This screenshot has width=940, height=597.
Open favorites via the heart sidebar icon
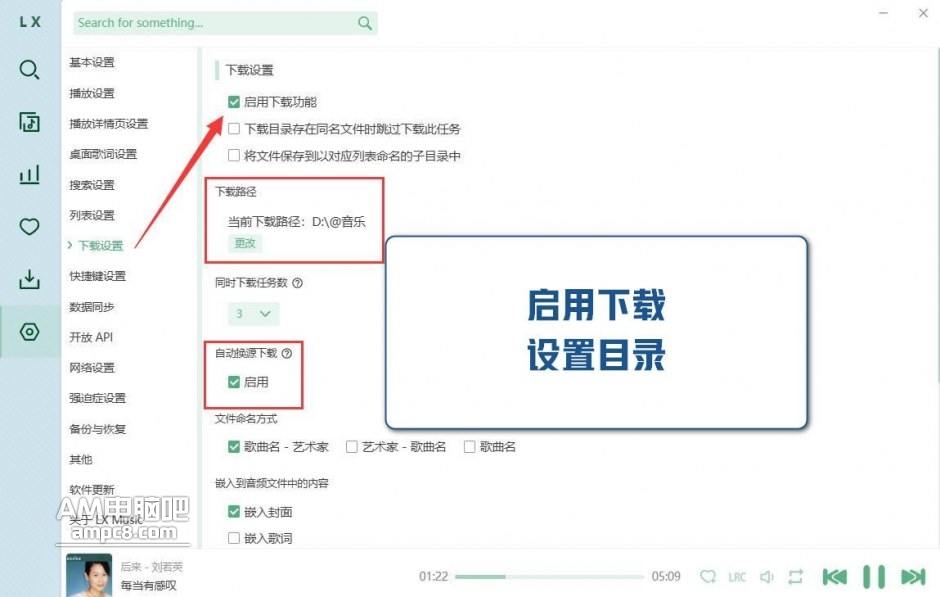point(30,227)
